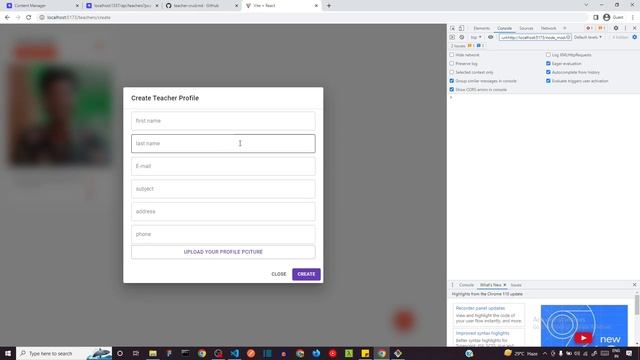
Task: Open a new browser tab
Action: (x=329, y=6)
